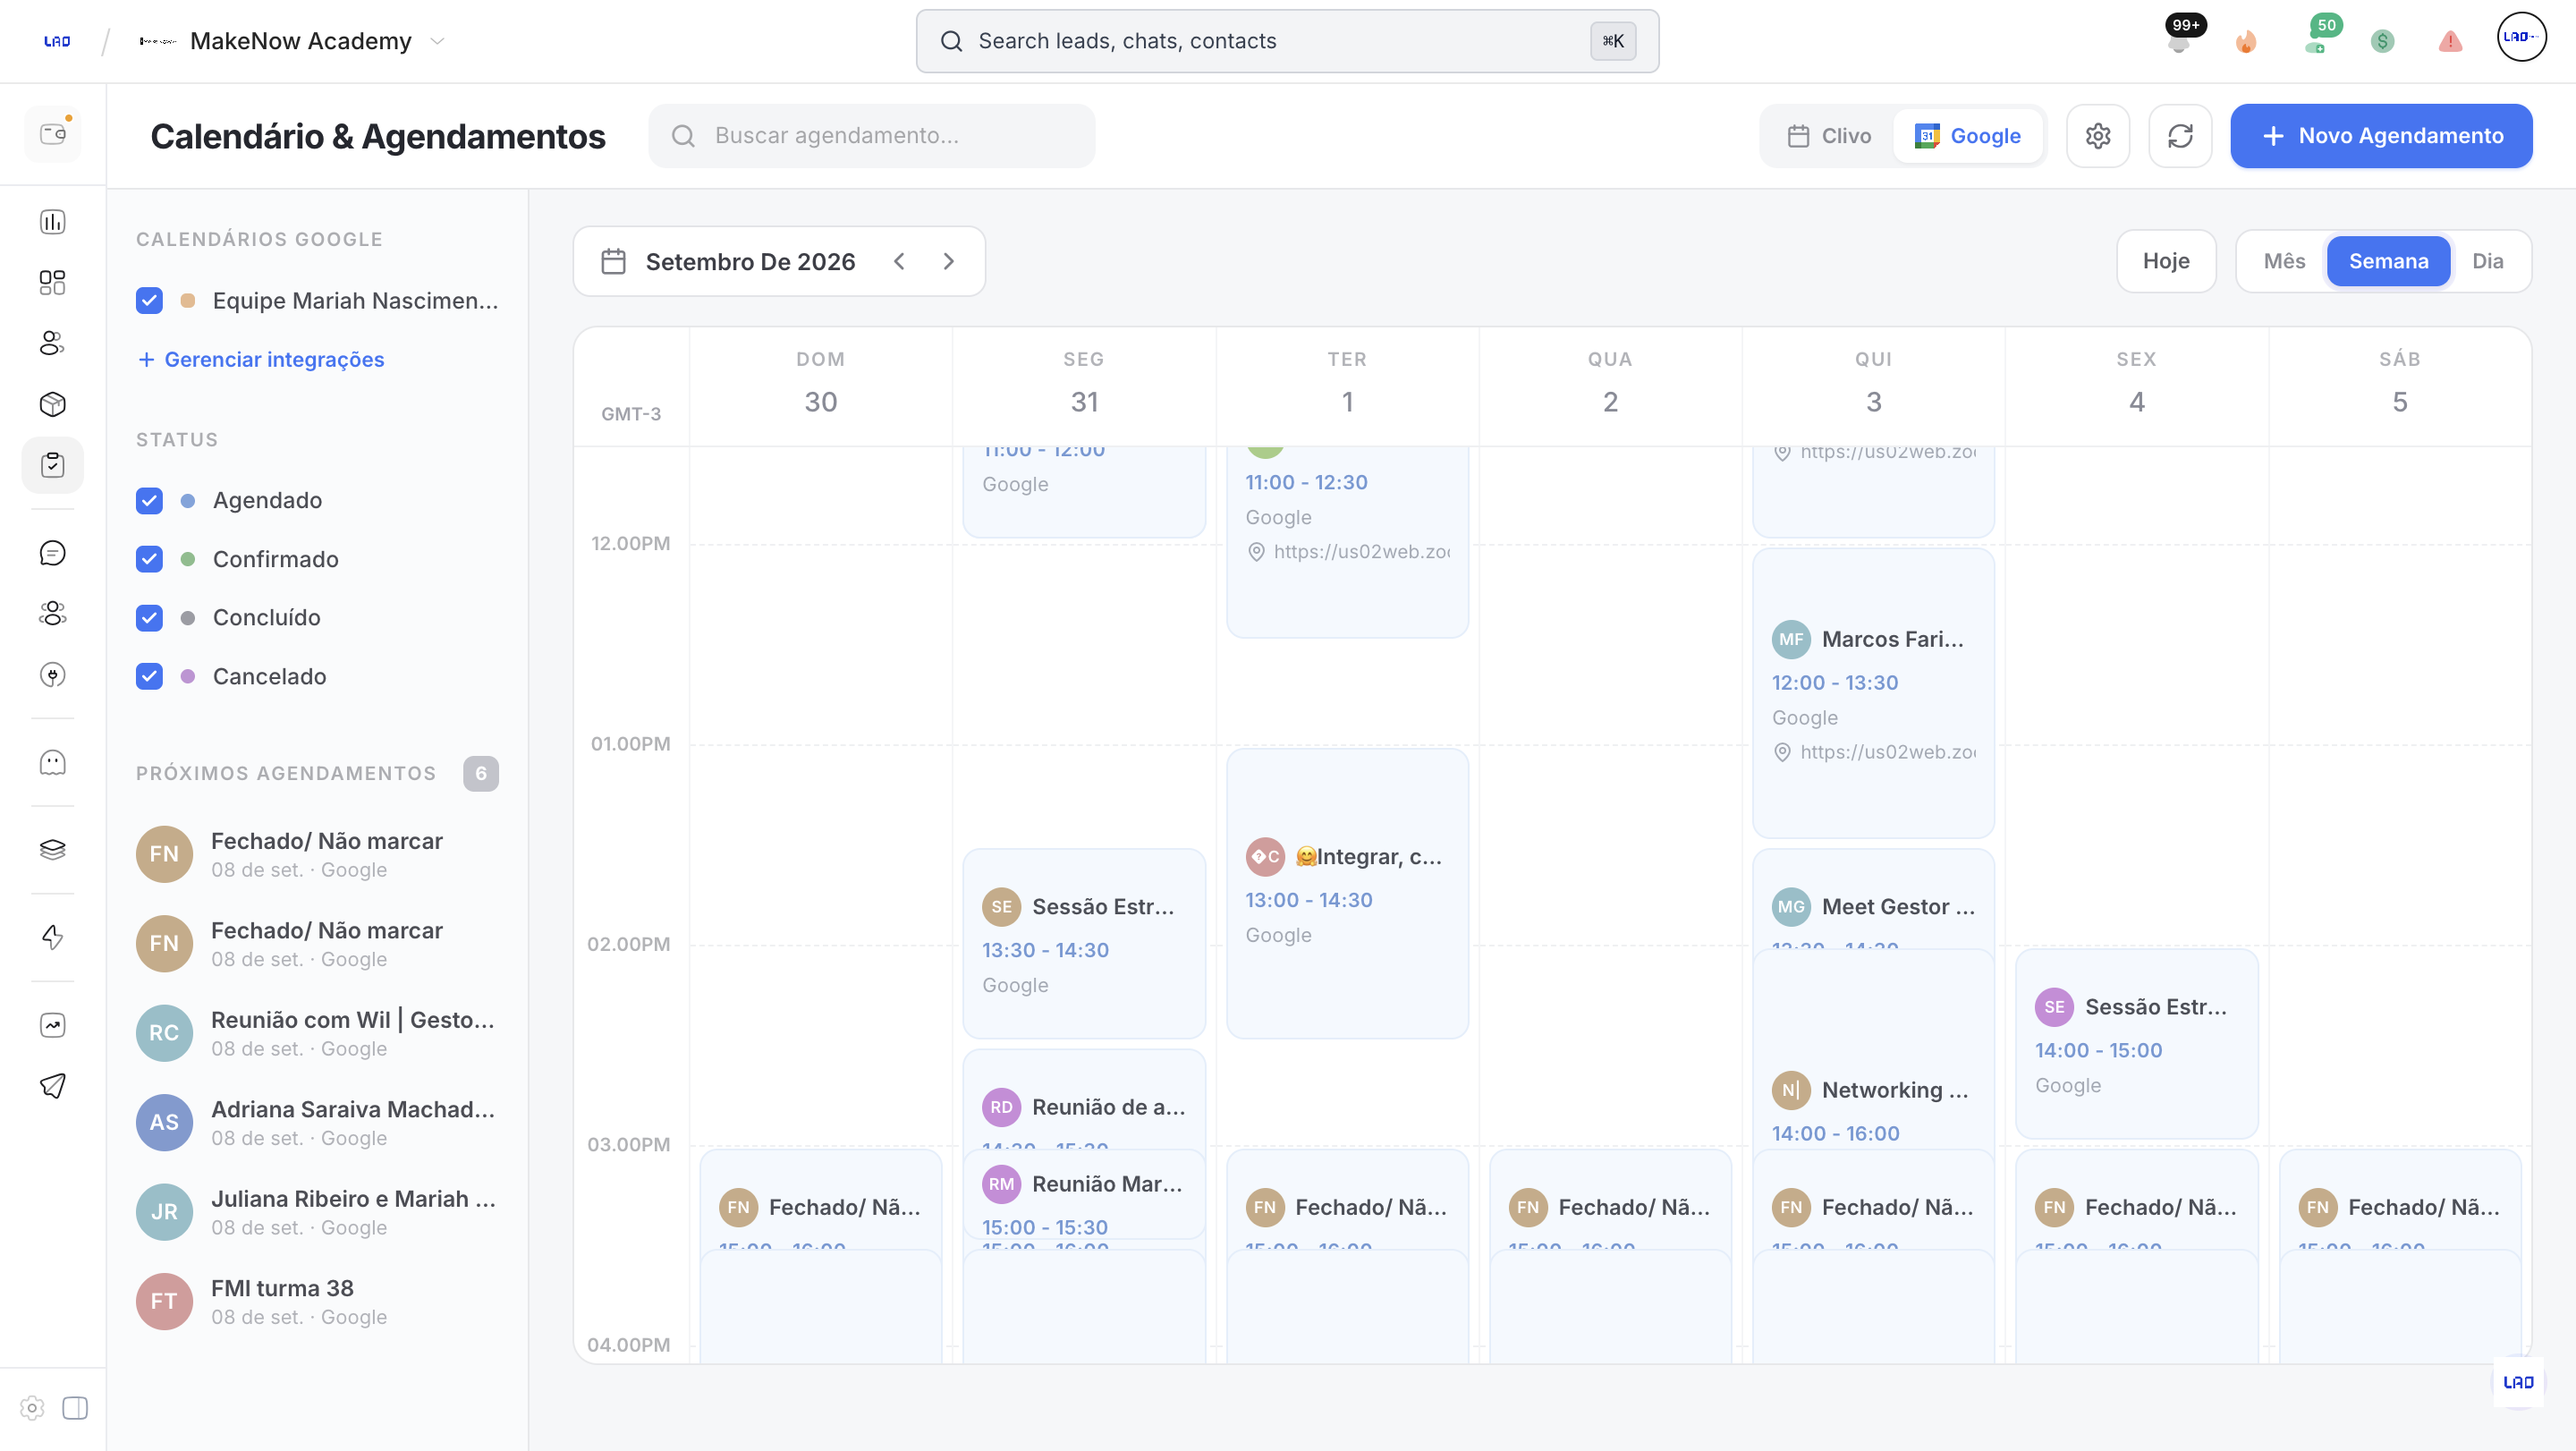
Task: Open Adriana Saraiva Machado upcoming appointment
Action: (317, 1123)
